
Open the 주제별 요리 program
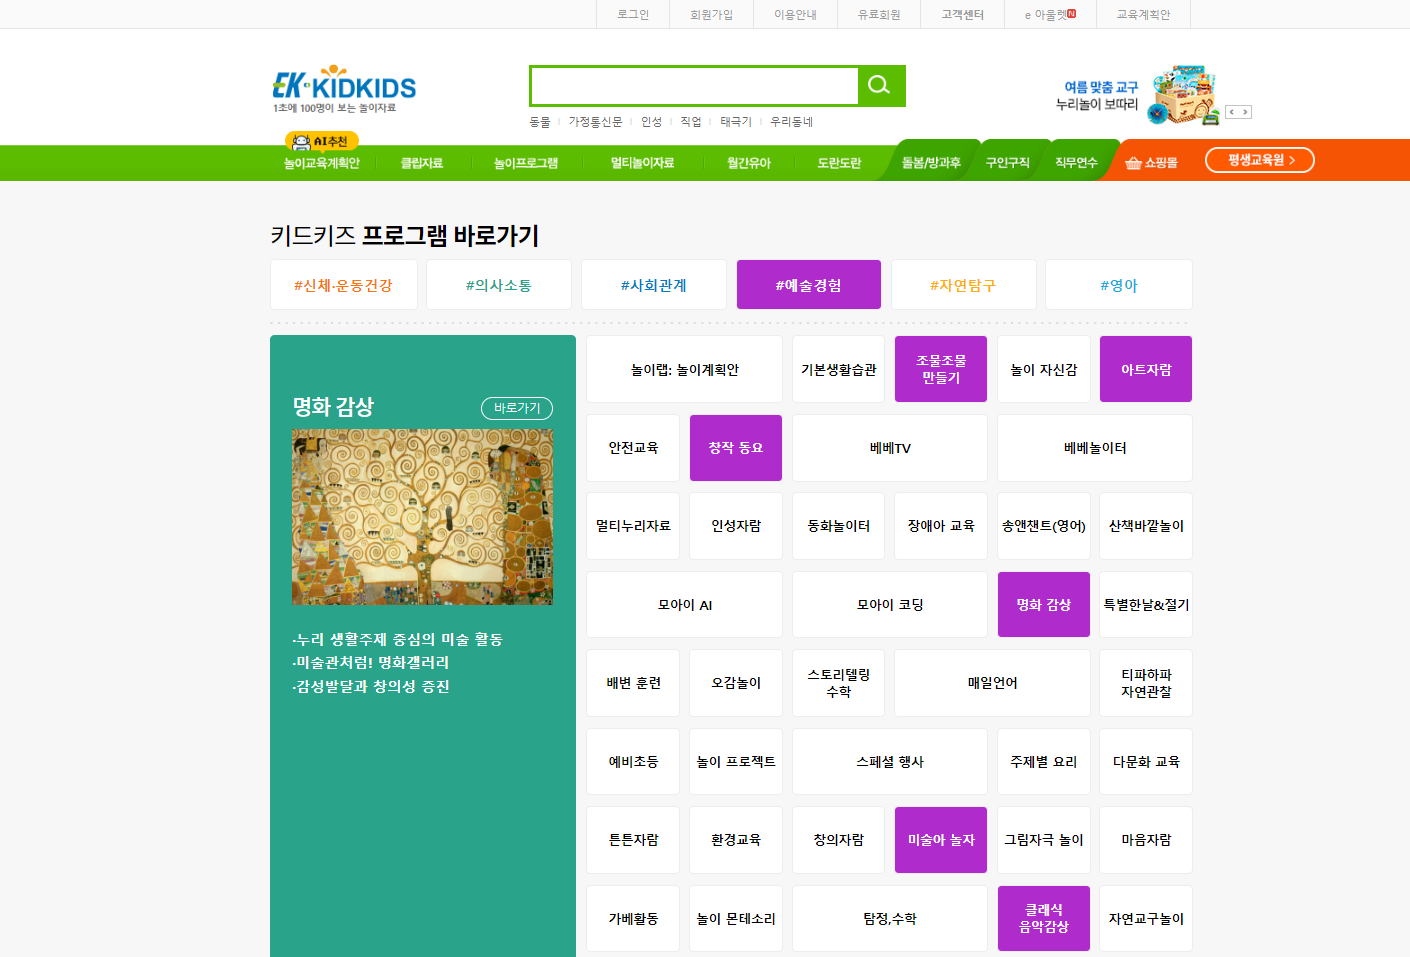tap(1044, 762)
